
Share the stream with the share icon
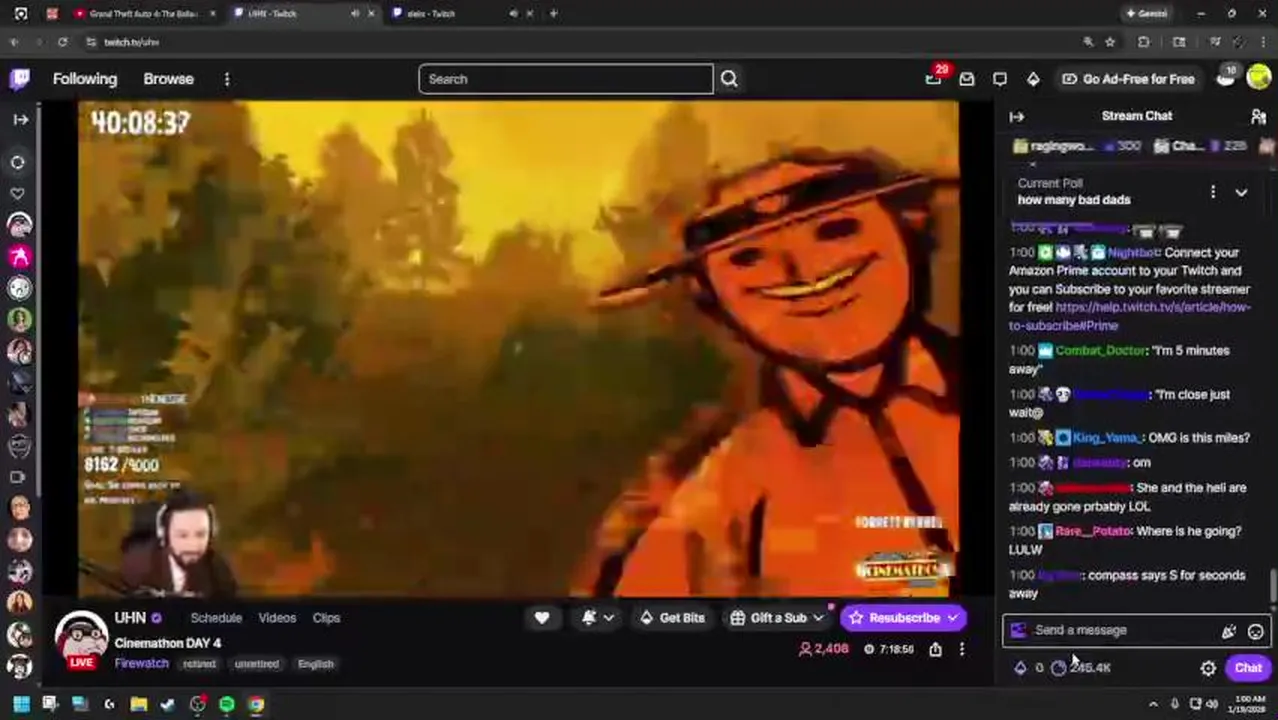click(x=935, y=650)
